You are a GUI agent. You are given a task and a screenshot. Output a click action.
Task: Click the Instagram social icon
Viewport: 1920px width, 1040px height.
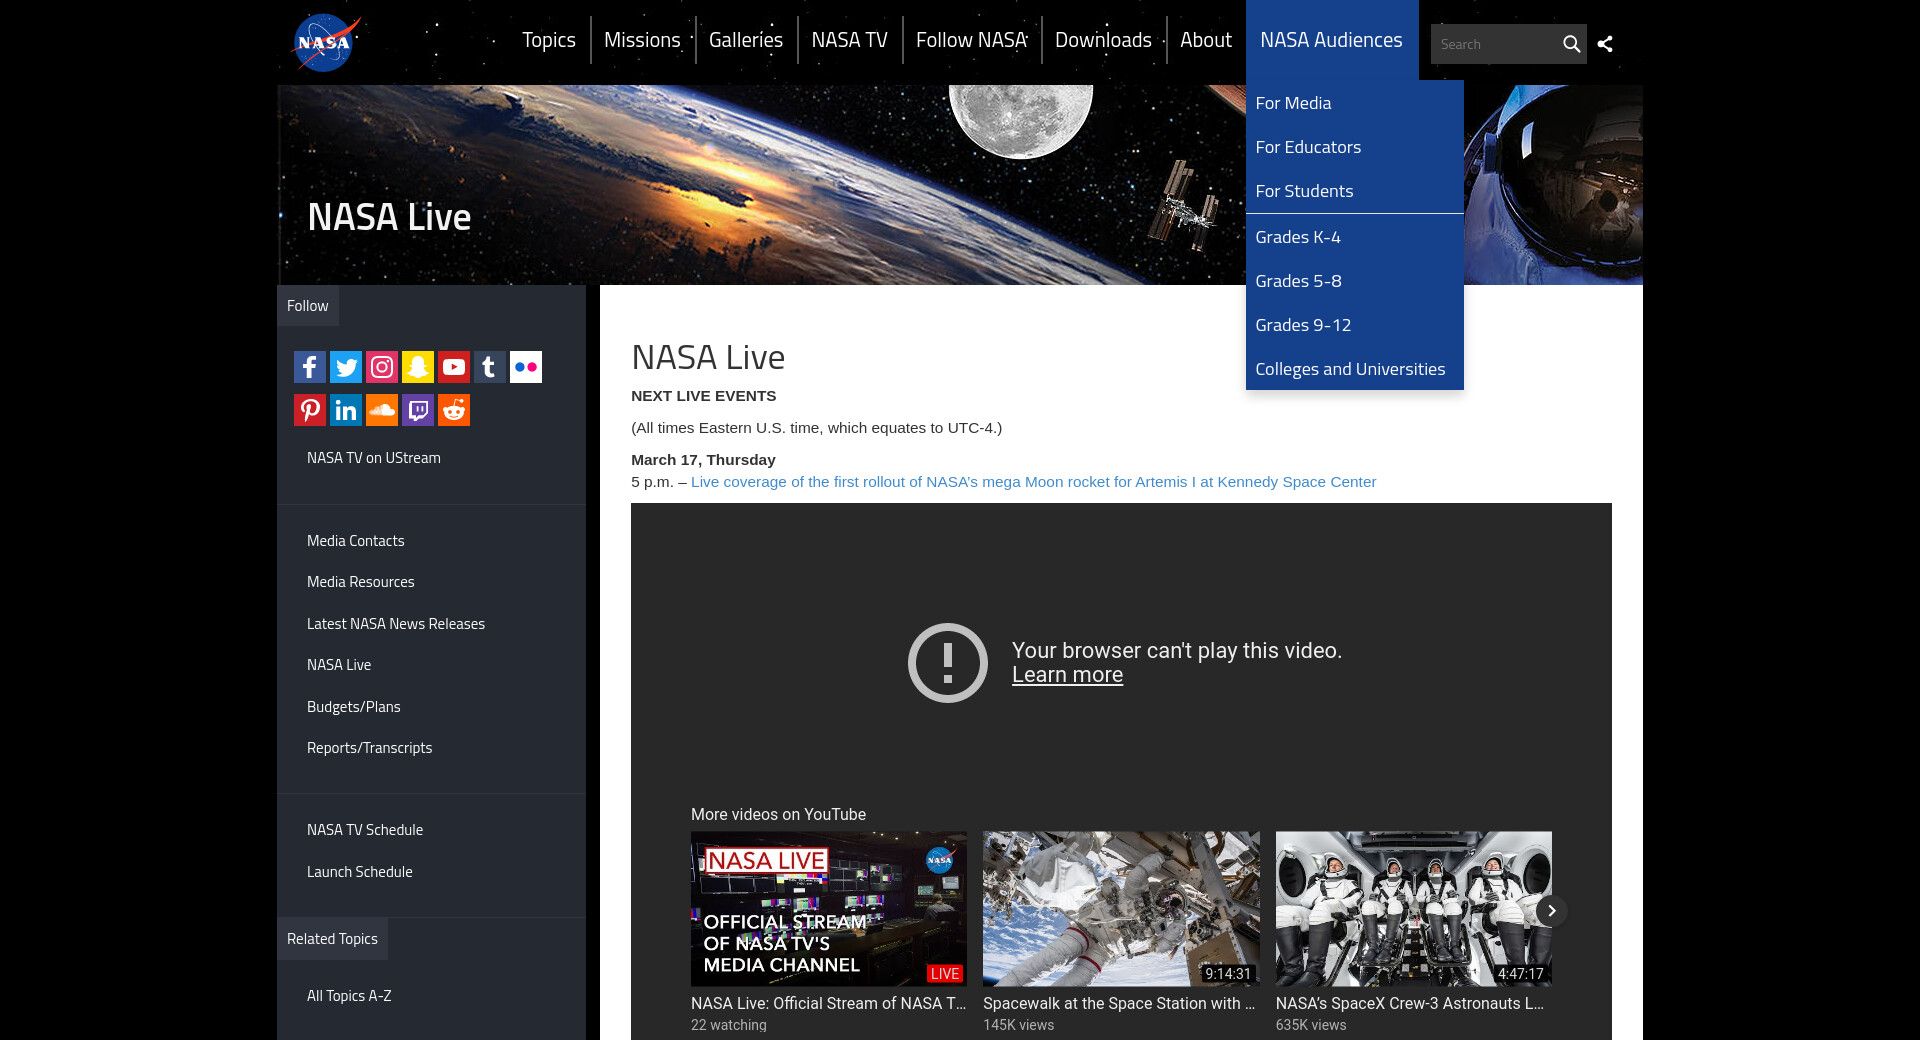382,367
